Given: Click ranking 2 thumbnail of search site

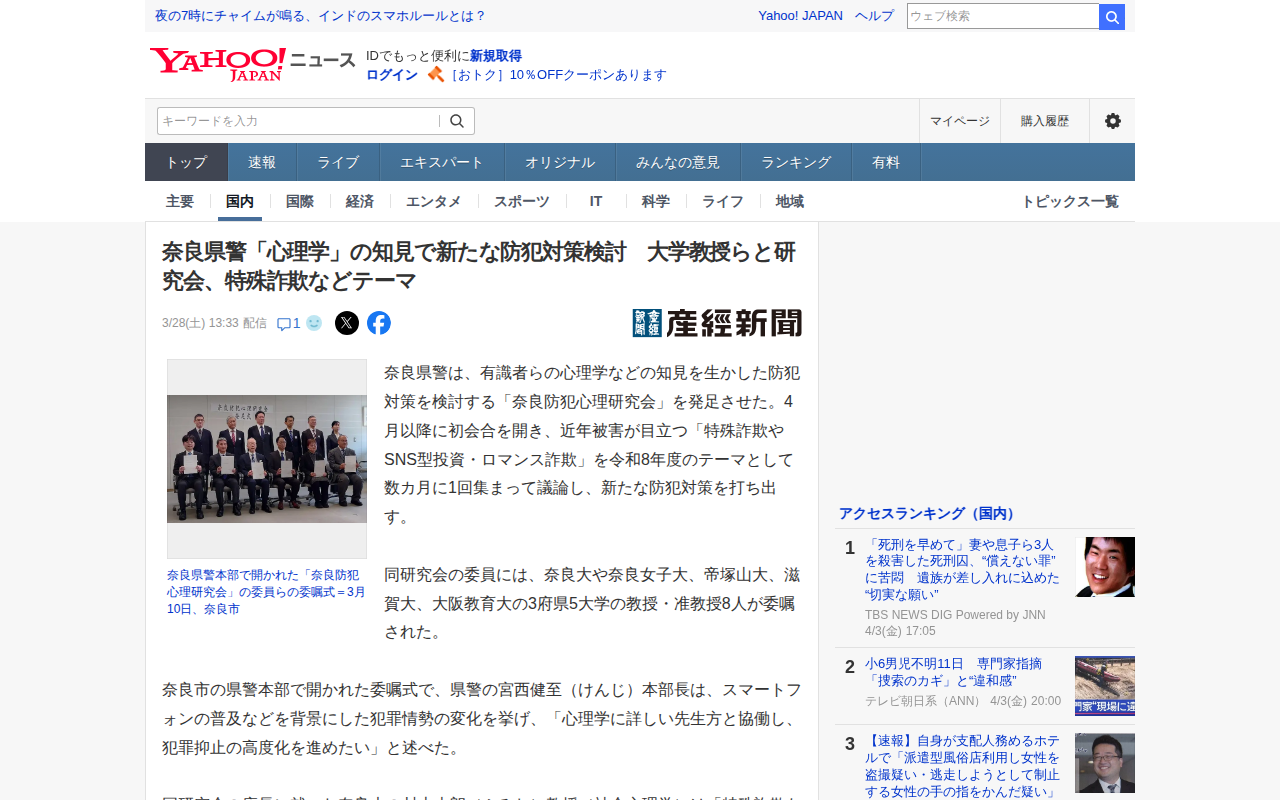Looking at the screenshot, I should click(x=1105, y=686).
